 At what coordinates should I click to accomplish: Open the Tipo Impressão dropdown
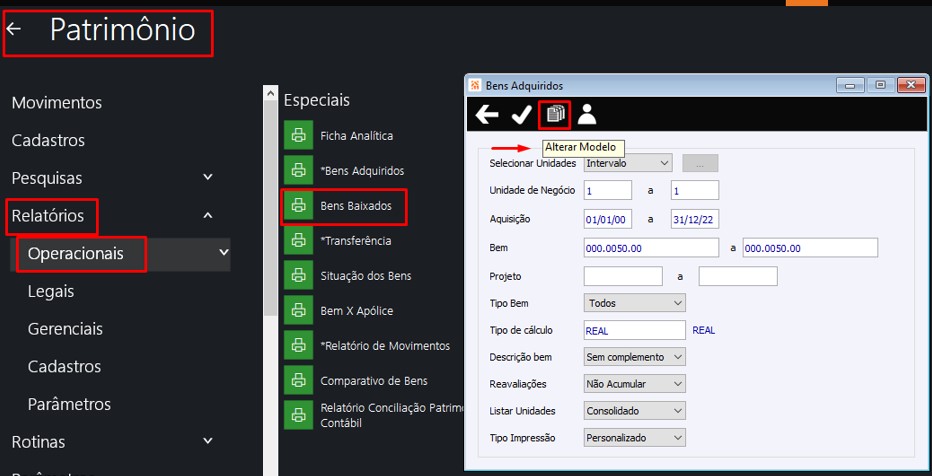click(x=634, y=437)
